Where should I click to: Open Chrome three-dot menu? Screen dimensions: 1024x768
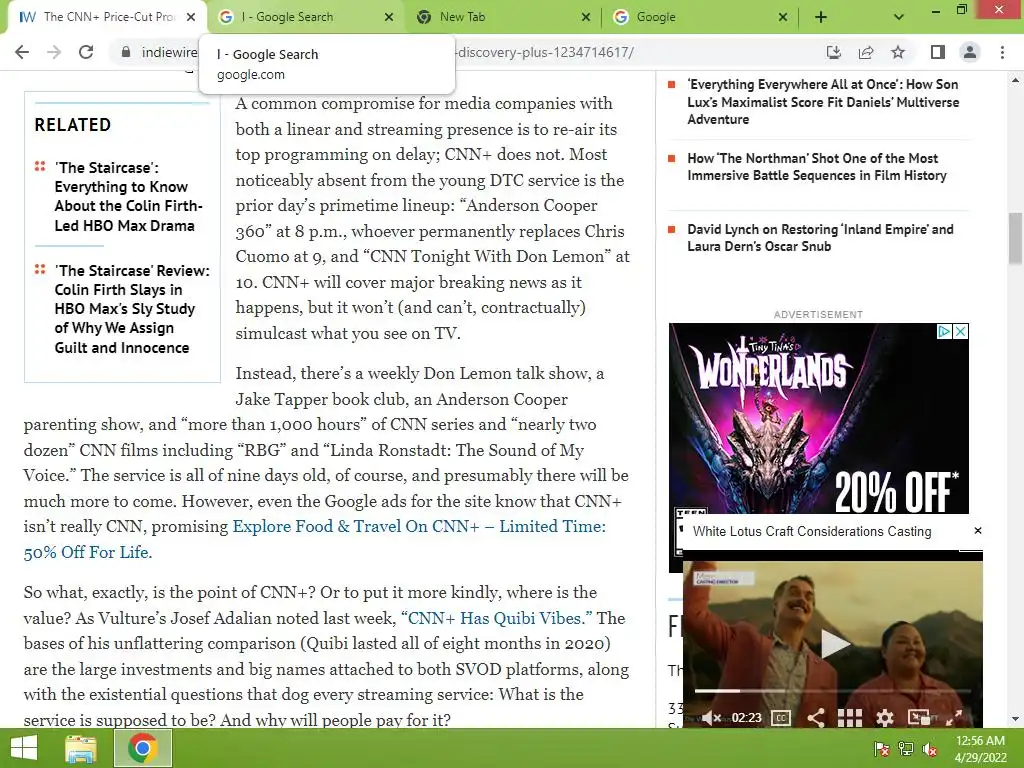(x=1002, y=52)
